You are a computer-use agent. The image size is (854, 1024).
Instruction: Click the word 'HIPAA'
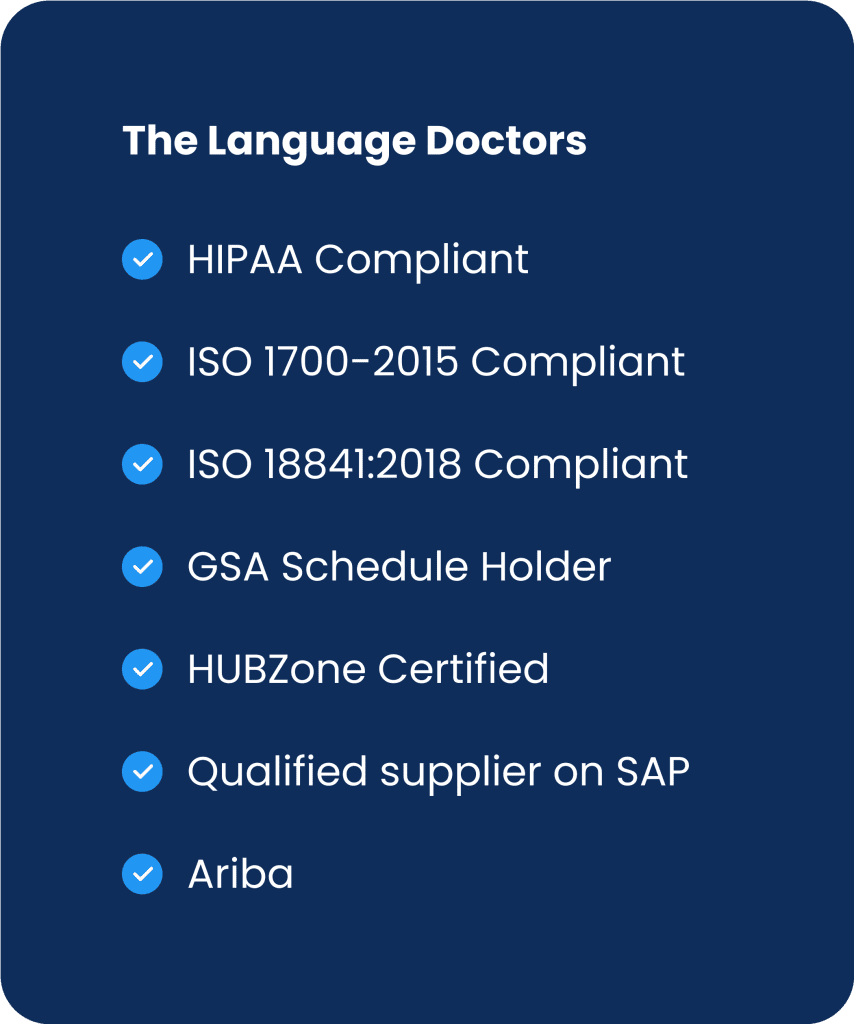(245, 260)
